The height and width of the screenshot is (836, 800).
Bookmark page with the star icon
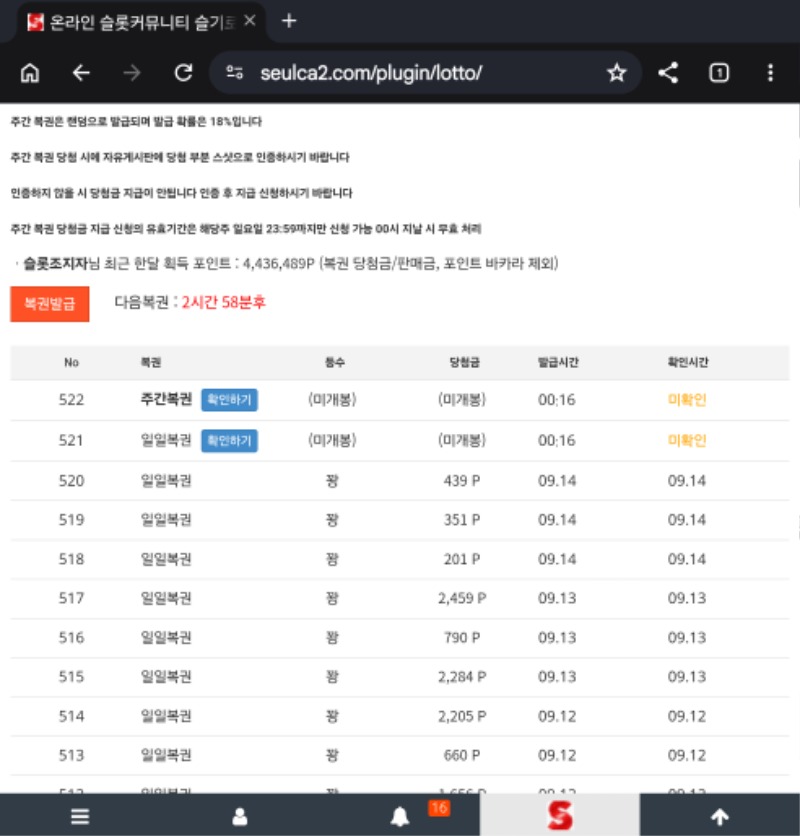(x=617, y=73)
